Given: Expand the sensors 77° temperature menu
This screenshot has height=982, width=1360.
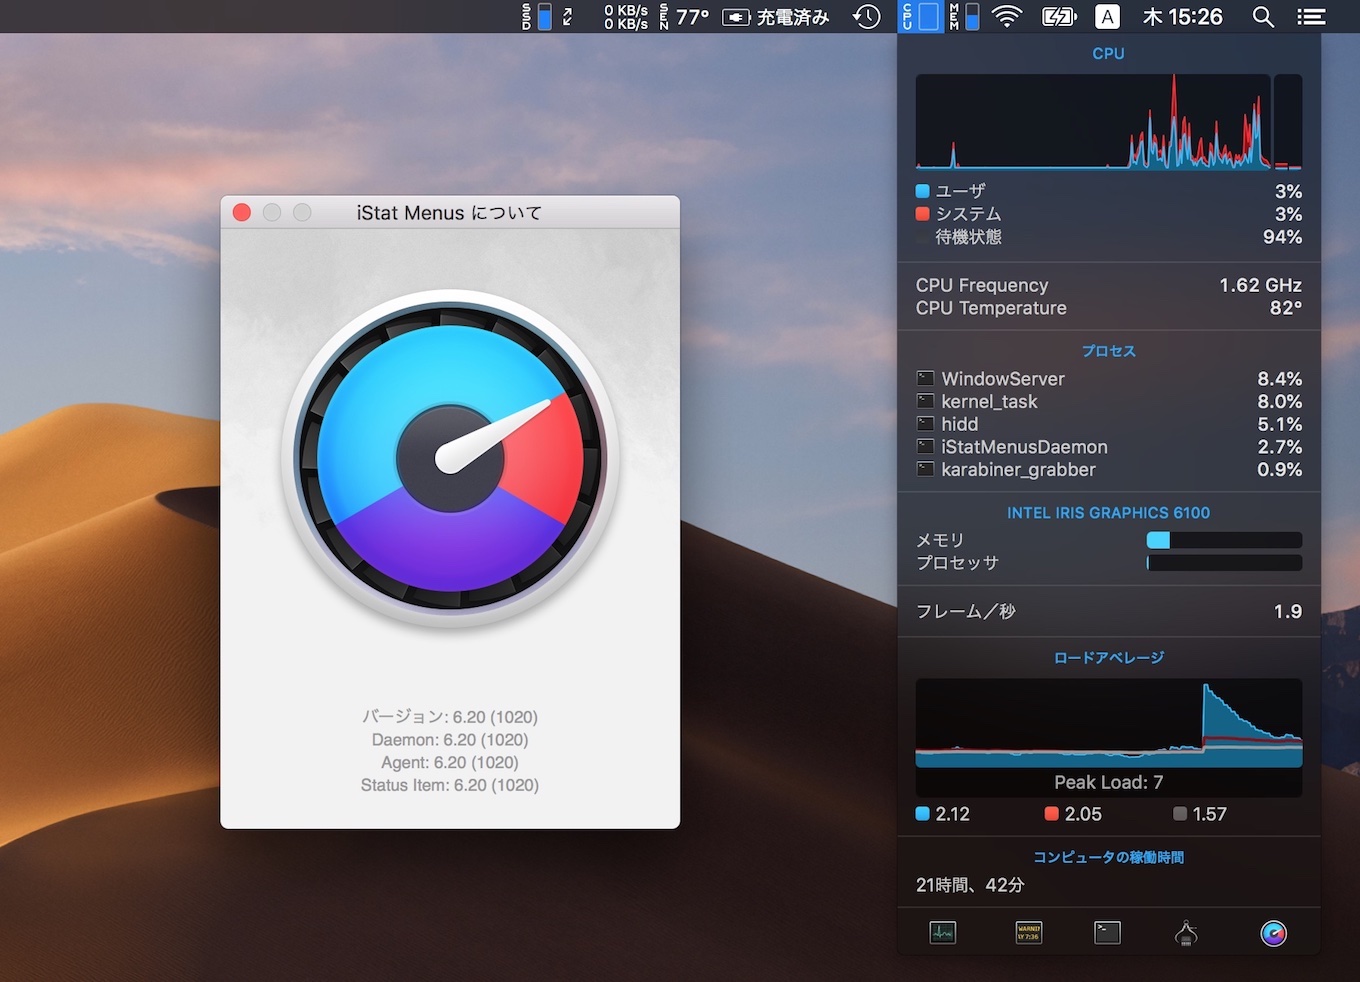Looking at the screenshot, I should (685, 16).
